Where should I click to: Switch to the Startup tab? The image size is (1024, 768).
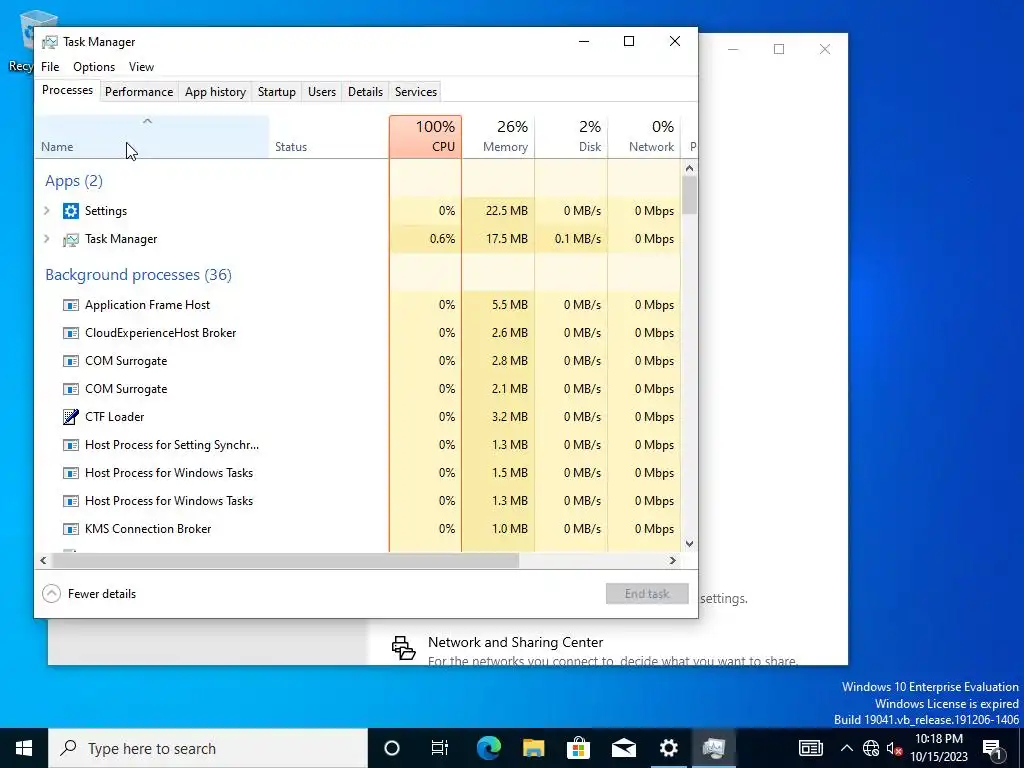point(277,92)
